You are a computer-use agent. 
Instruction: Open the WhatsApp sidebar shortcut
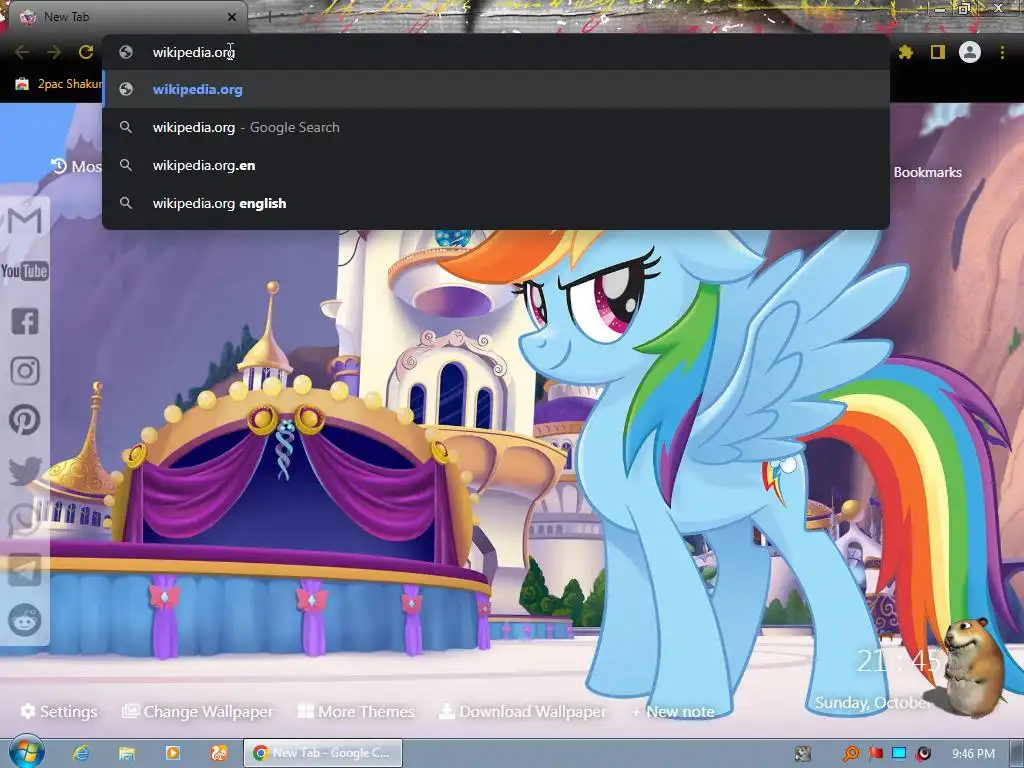tap(25, 520)
